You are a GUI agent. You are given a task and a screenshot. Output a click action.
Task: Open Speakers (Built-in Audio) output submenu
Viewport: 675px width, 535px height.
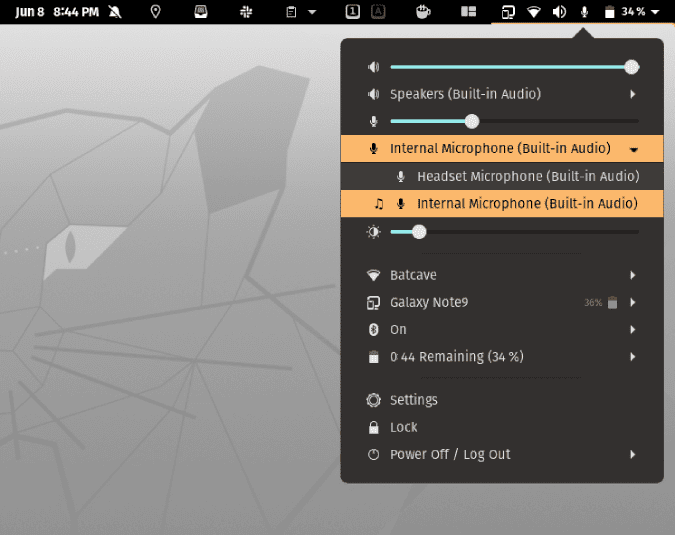point(502,94)
